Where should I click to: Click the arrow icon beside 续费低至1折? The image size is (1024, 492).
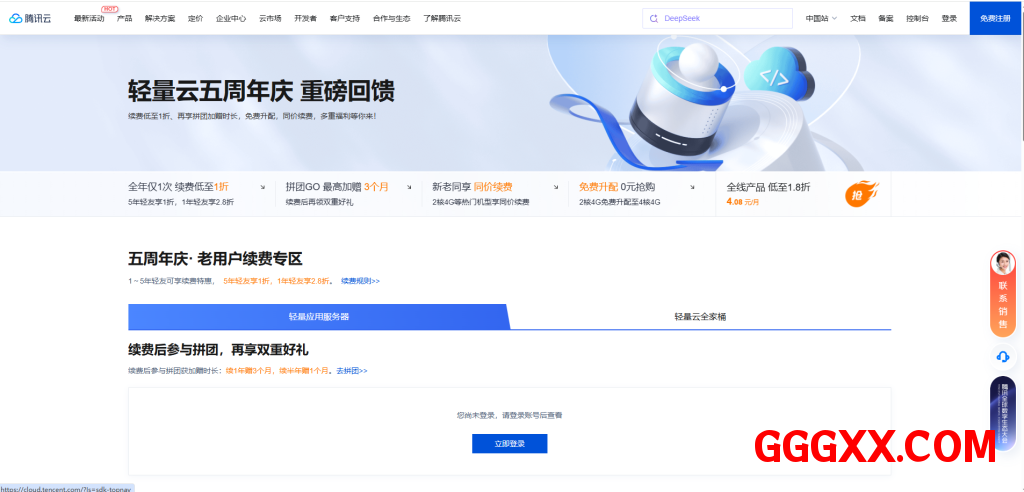[x=262, y=187]
